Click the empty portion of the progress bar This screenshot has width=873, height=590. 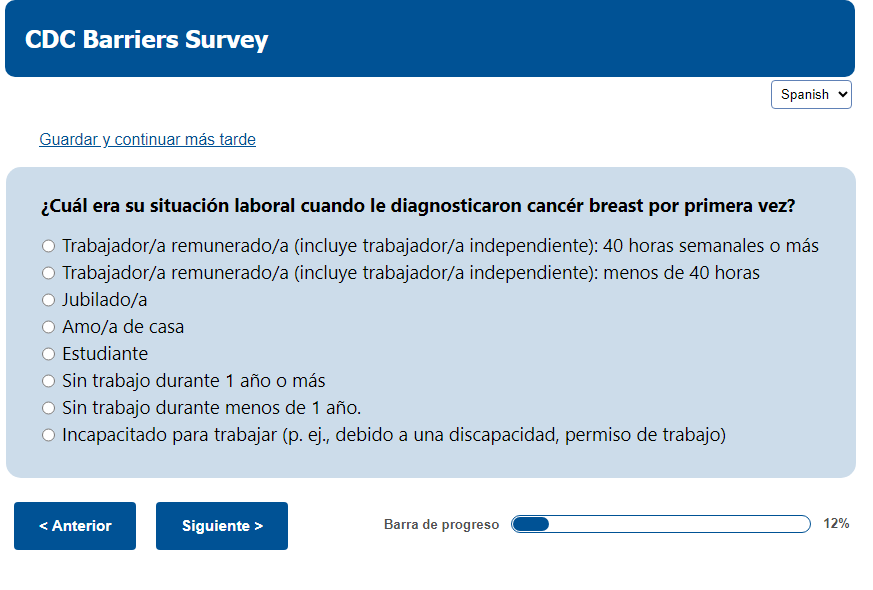680,524
